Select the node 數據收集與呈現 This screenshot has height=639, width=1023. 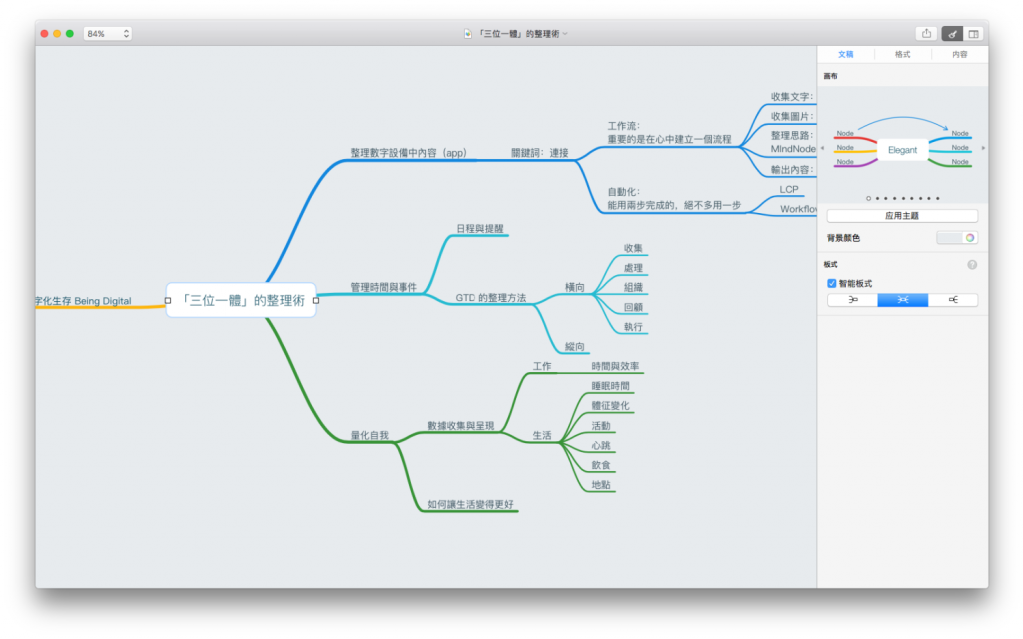(x=461, y=426)
